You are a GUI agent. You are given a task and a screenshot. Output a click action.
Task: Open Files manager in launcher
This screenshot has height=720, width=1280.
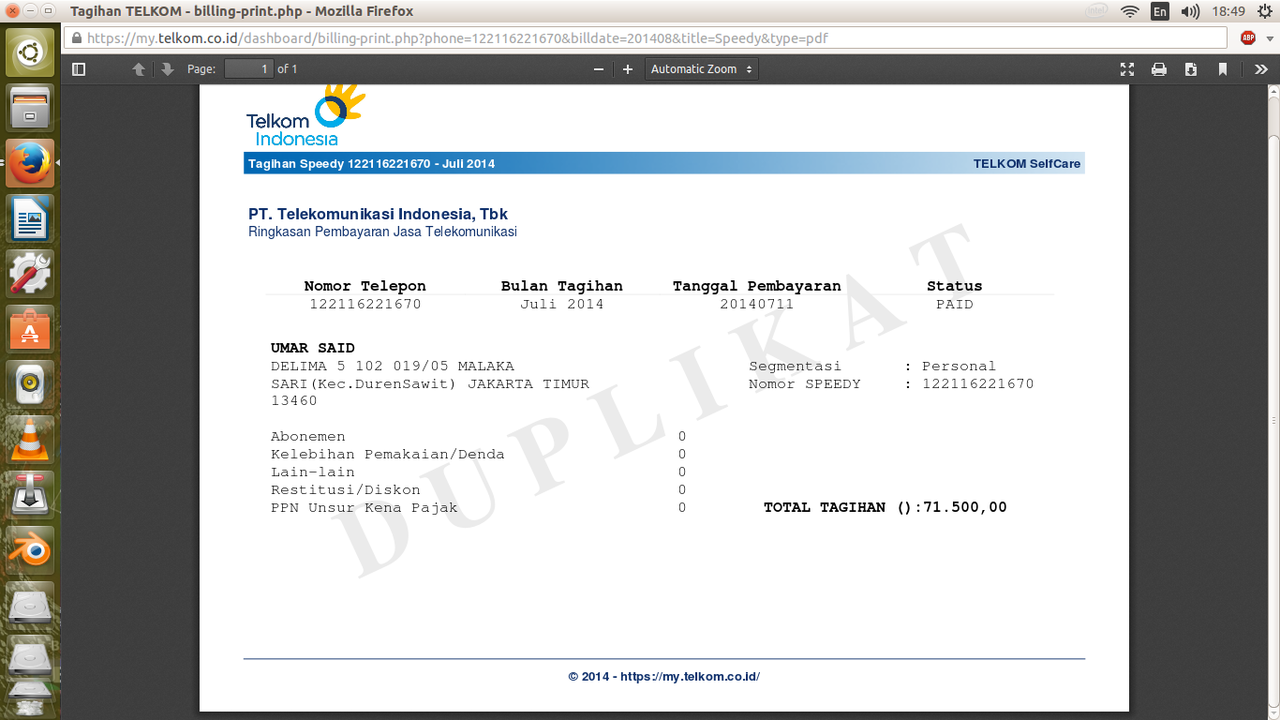pos(30,107)
